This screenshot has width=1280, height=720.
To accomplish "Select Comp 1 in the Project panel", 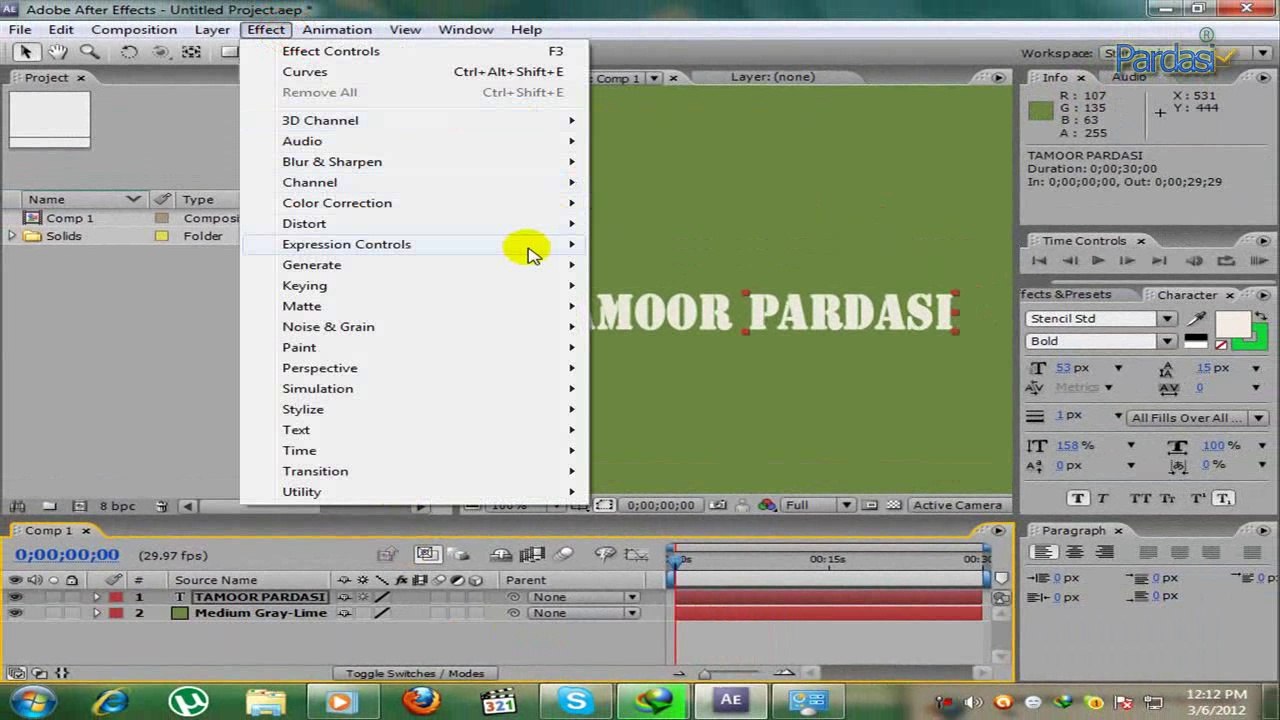I will click(69, 218).
